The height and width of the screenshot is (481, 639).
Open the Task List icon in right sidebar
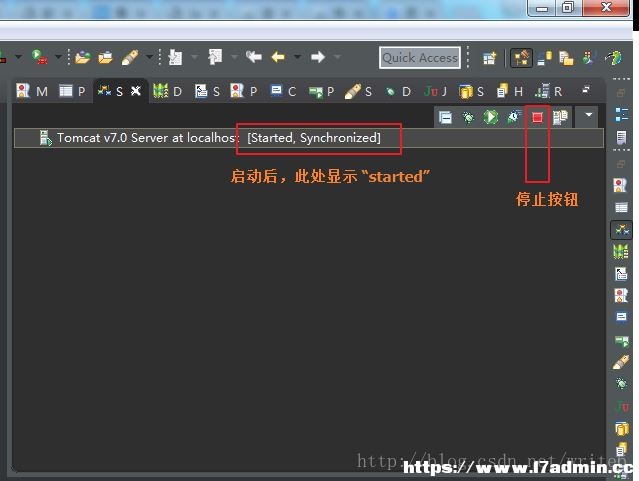coord(621,137)
